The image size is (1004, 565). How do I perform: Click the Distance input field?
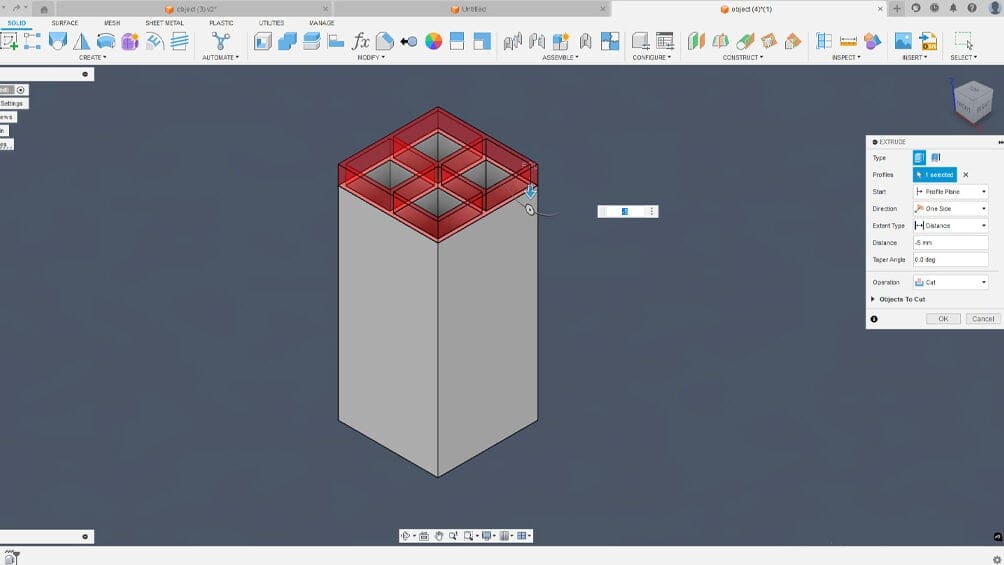click(950, 243)
